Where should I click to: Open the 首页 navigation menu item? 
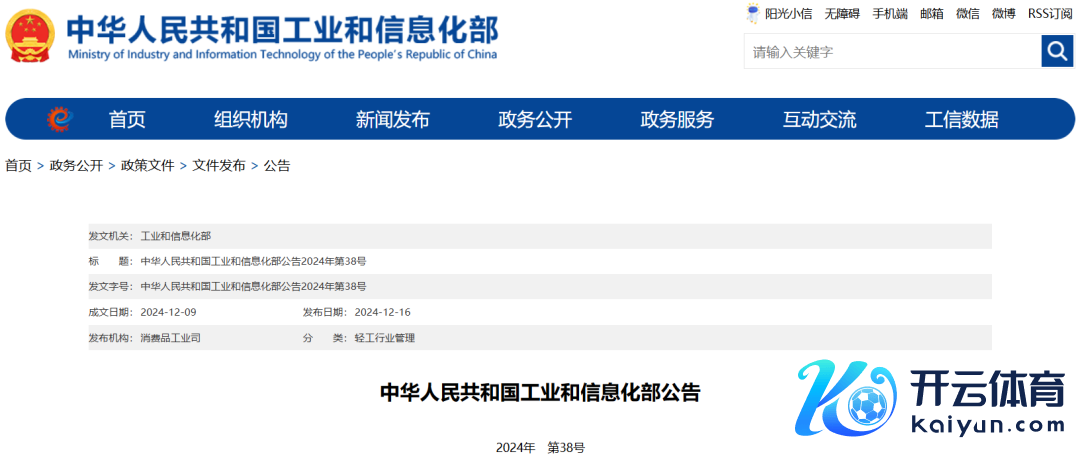pos(127,120)
